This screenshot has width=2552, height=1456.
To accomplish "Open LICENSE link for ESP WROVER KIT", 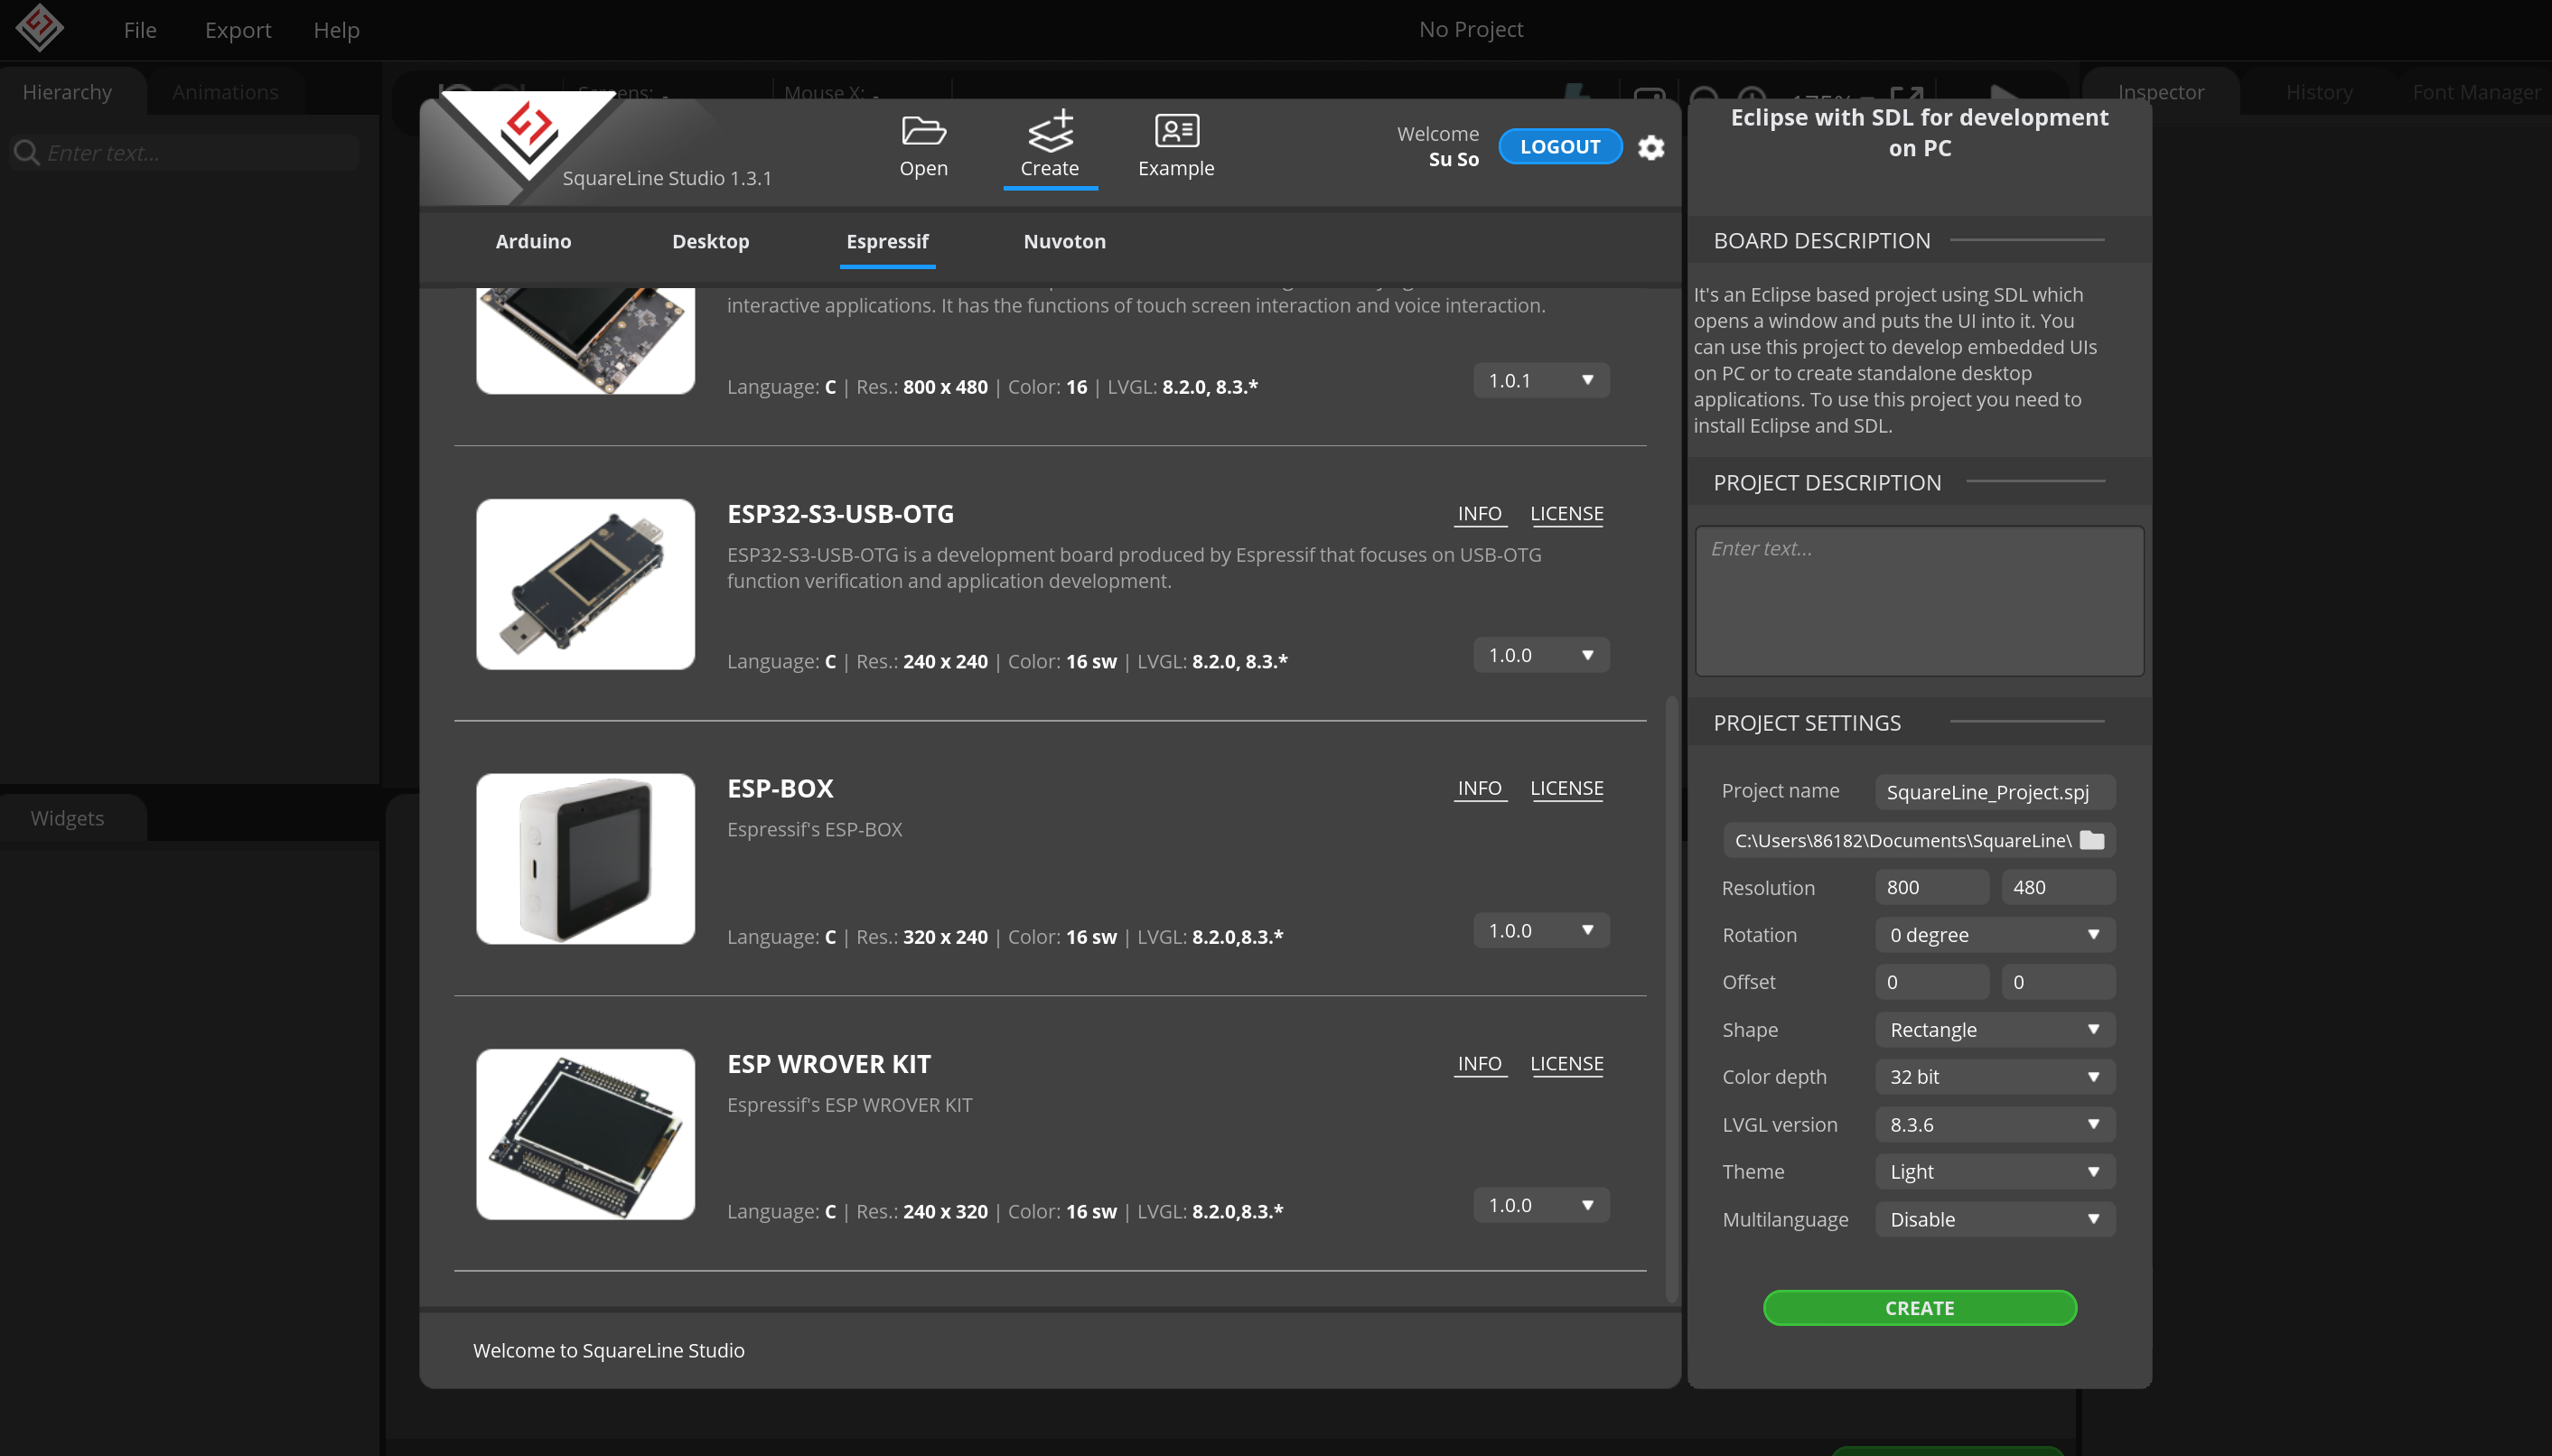I will click(1566, 1063).
